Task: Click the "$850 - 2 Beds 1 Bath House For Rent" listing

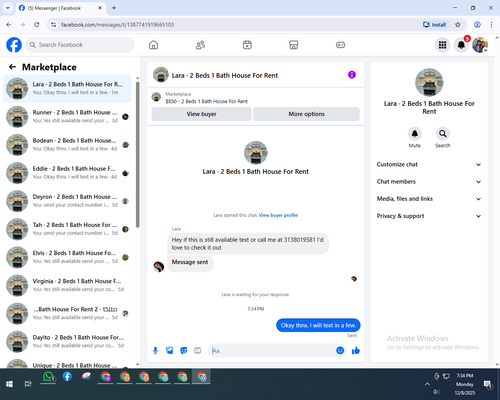Action: (x=207, y=101)
